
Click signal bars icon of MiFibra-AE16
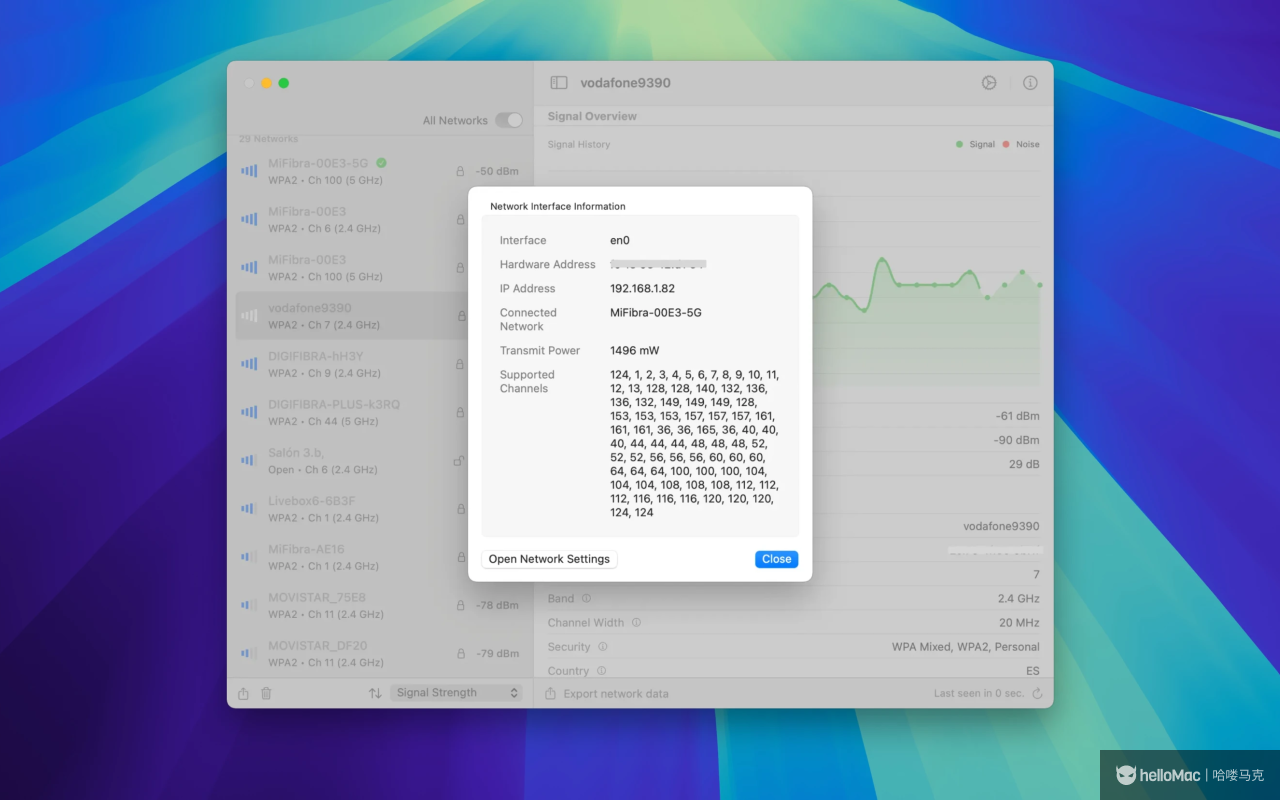pyautogui.click(x=249, y=557)
